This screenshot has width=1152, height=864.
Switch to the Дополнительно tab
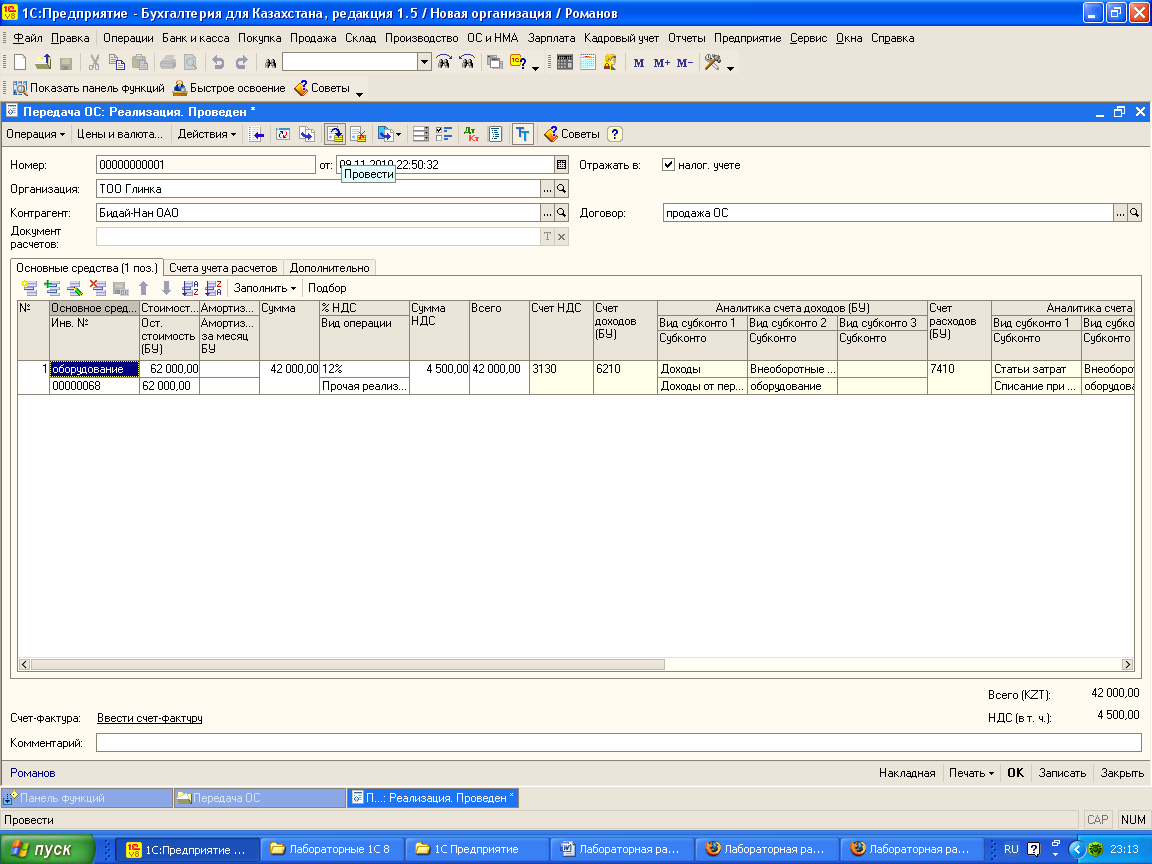(329, 268)
